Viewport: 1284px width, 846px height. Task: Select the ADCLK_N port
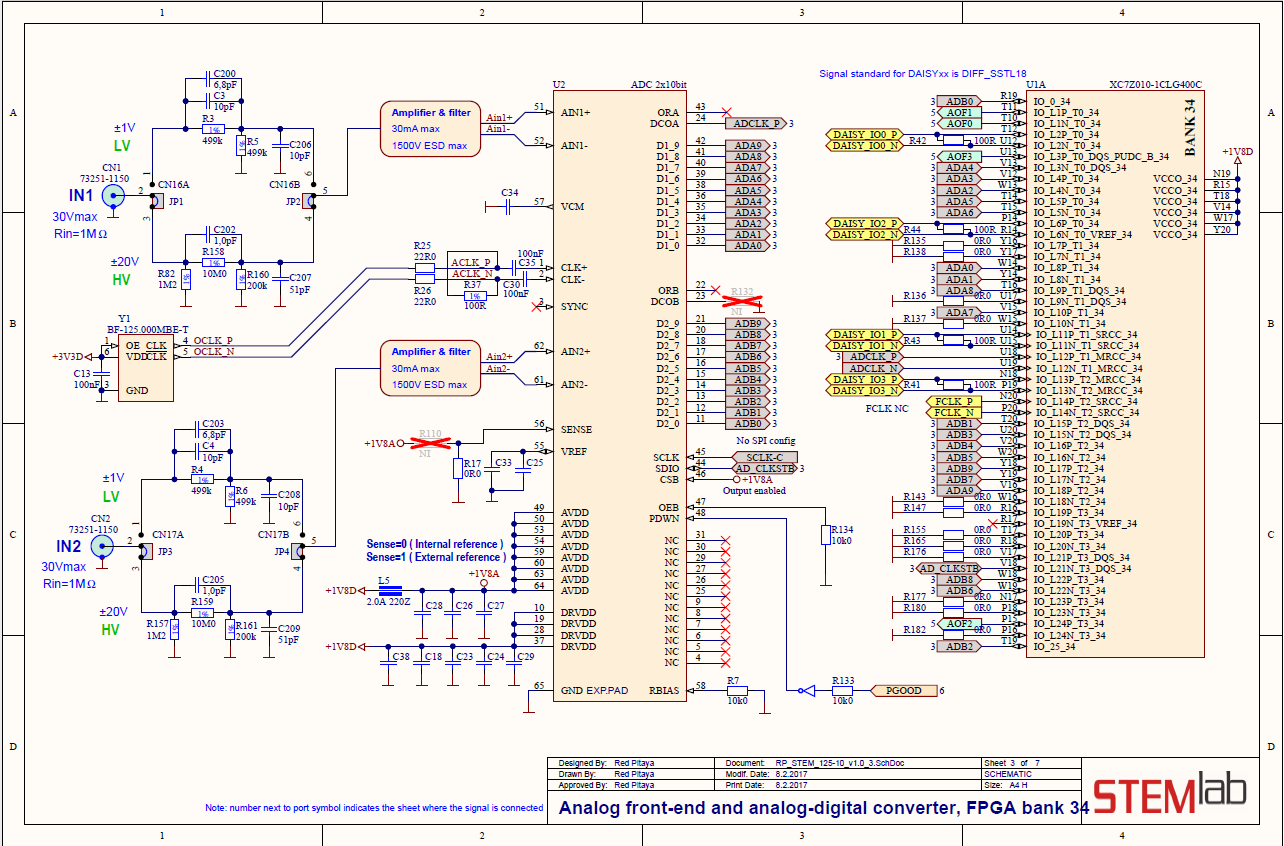872,368
